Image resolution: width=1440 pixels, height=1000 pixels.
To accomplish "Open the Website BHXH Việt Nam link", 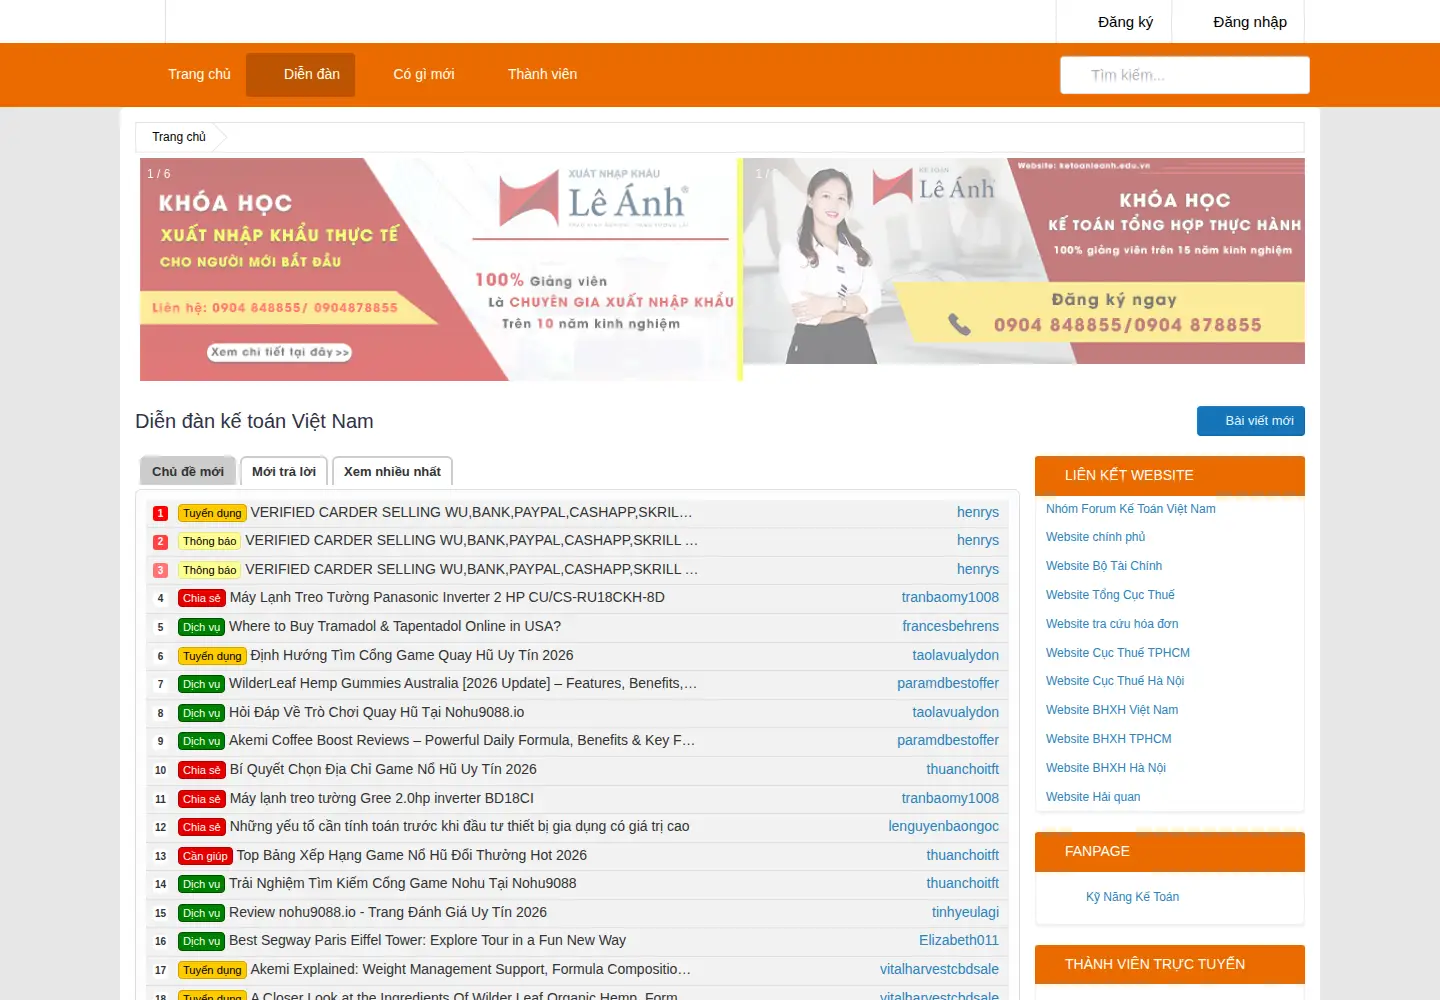I will click(x=1112, y=710).
